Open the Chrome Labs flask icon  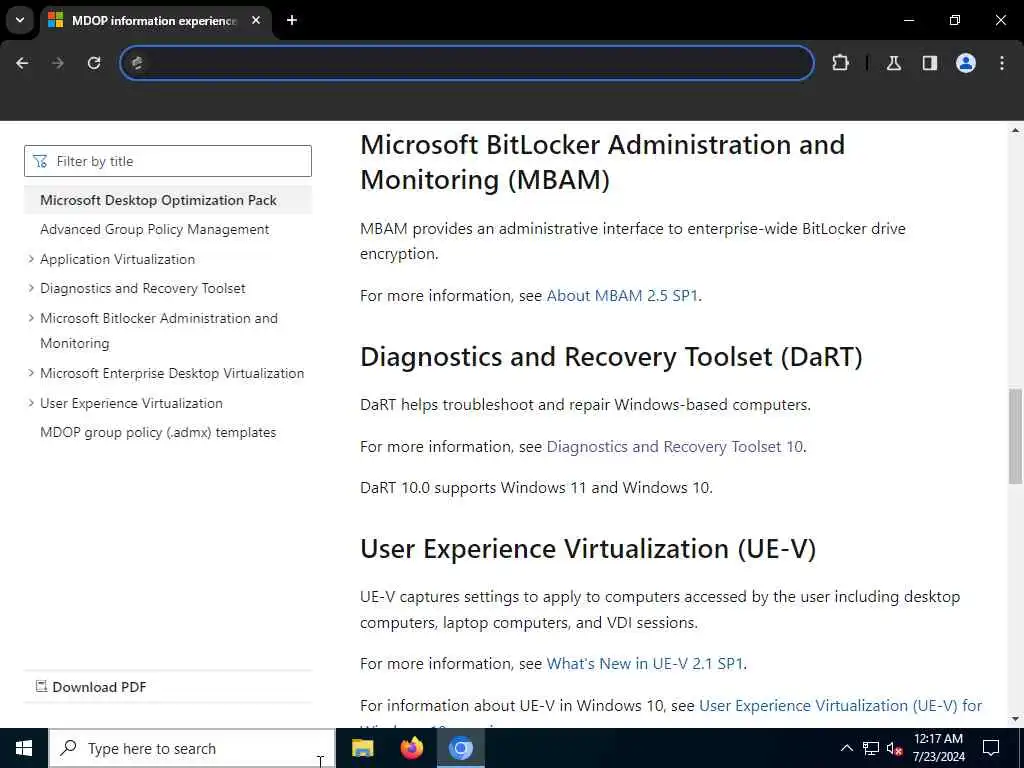[x=894, y=63]
